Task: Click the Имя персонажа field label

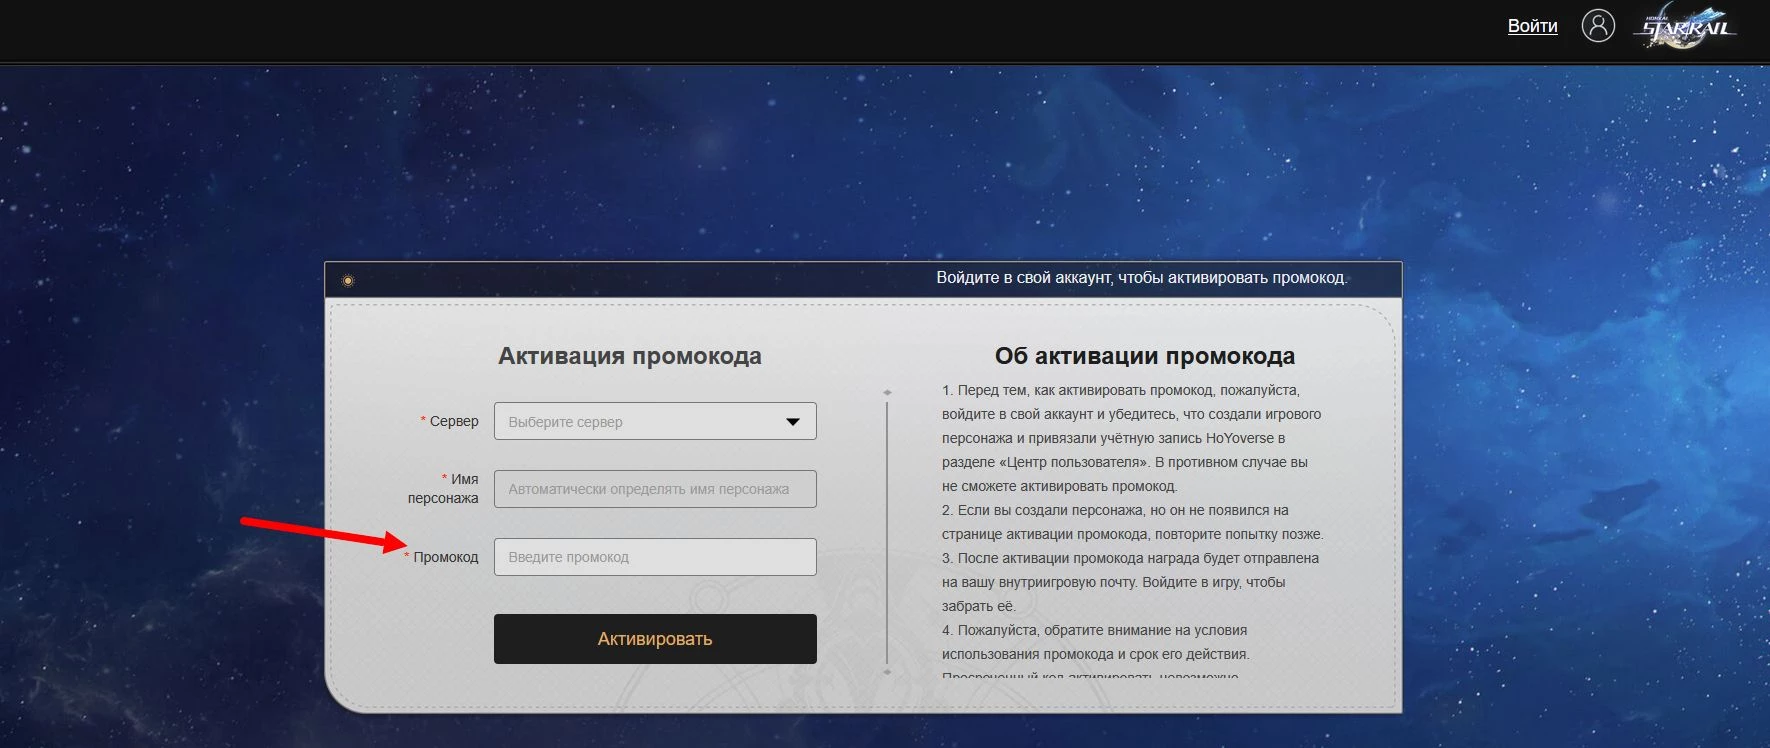Action: click(445, 488)
